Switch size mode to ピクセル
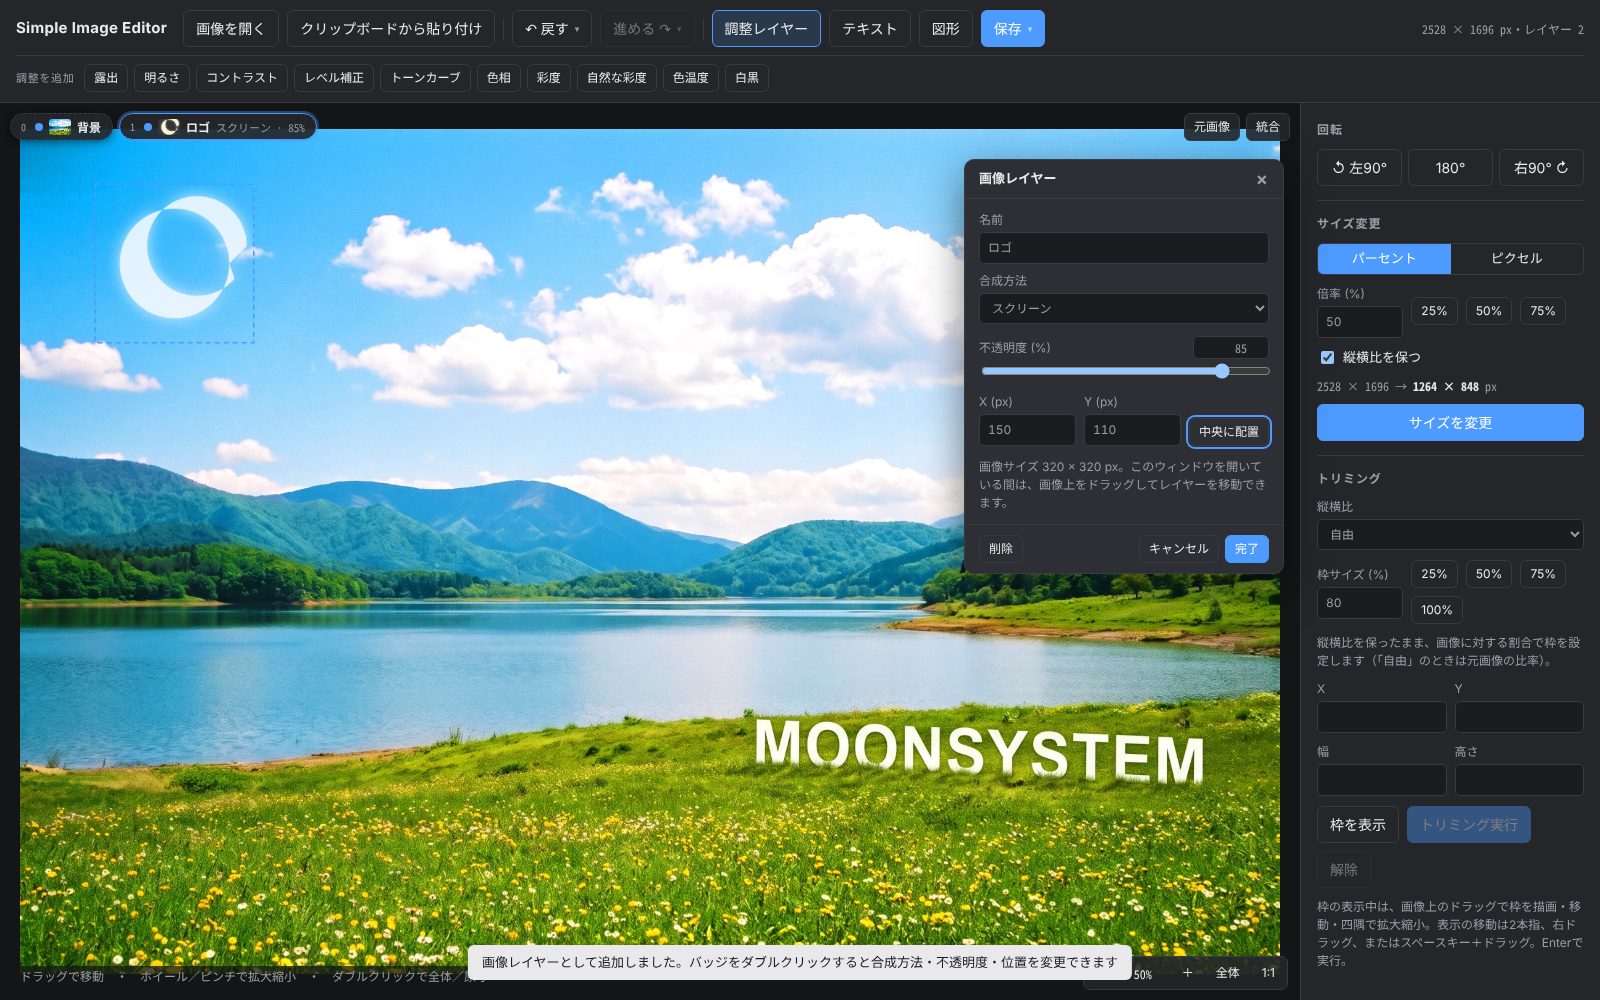The height and width of the screenshot is (1000, 1600). [1517, 258]
